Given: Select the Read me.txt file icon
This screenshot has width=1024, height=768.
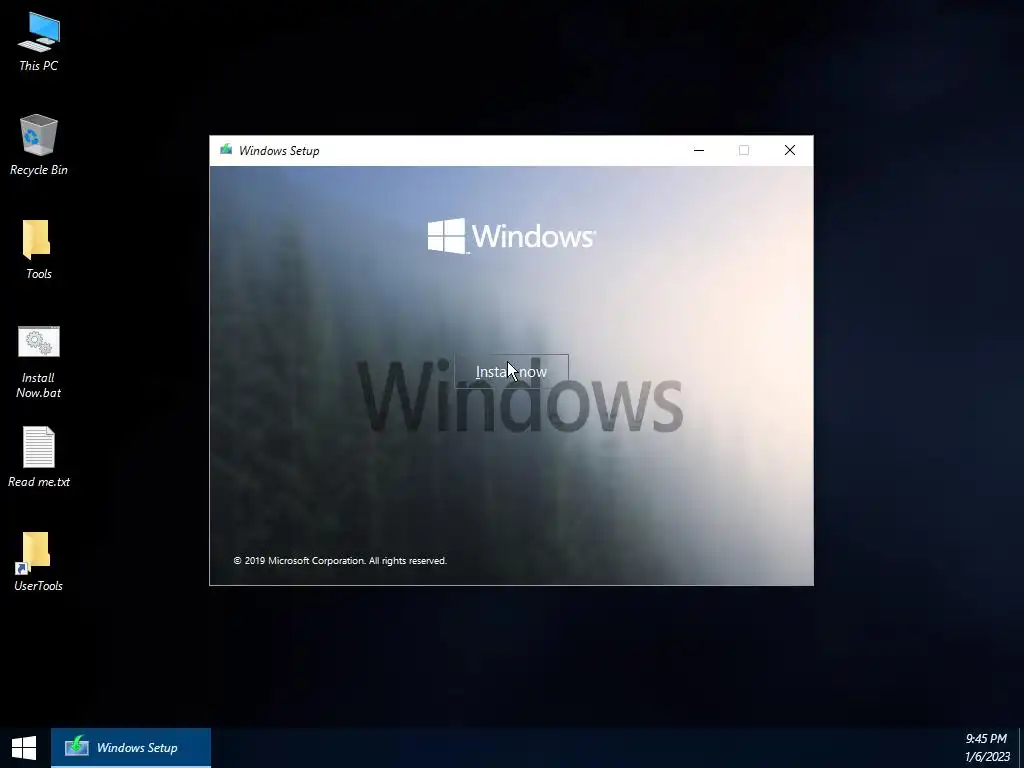Looking at the screenshot, I should [39, 457].
